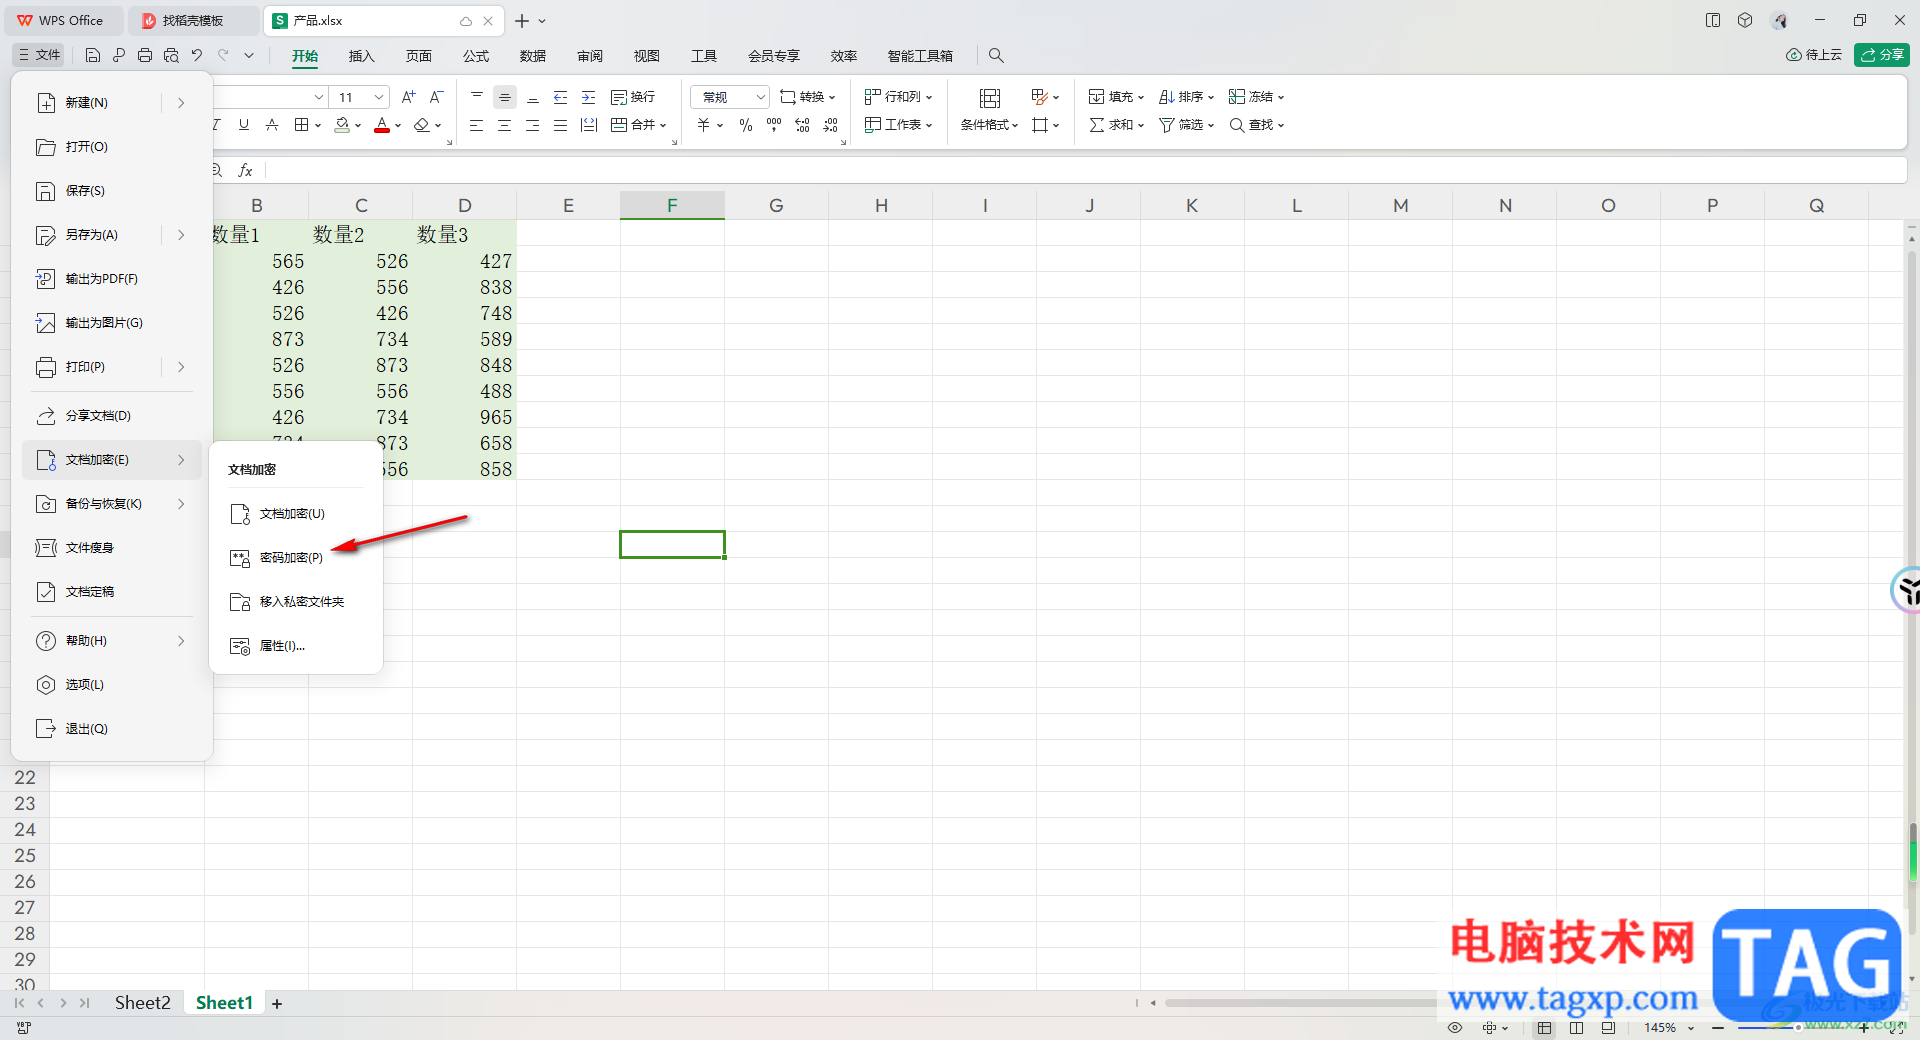Expand the 打印(P) submenu arrow
Viewport: 1920px width, 1040px height.
pos(181,367)
